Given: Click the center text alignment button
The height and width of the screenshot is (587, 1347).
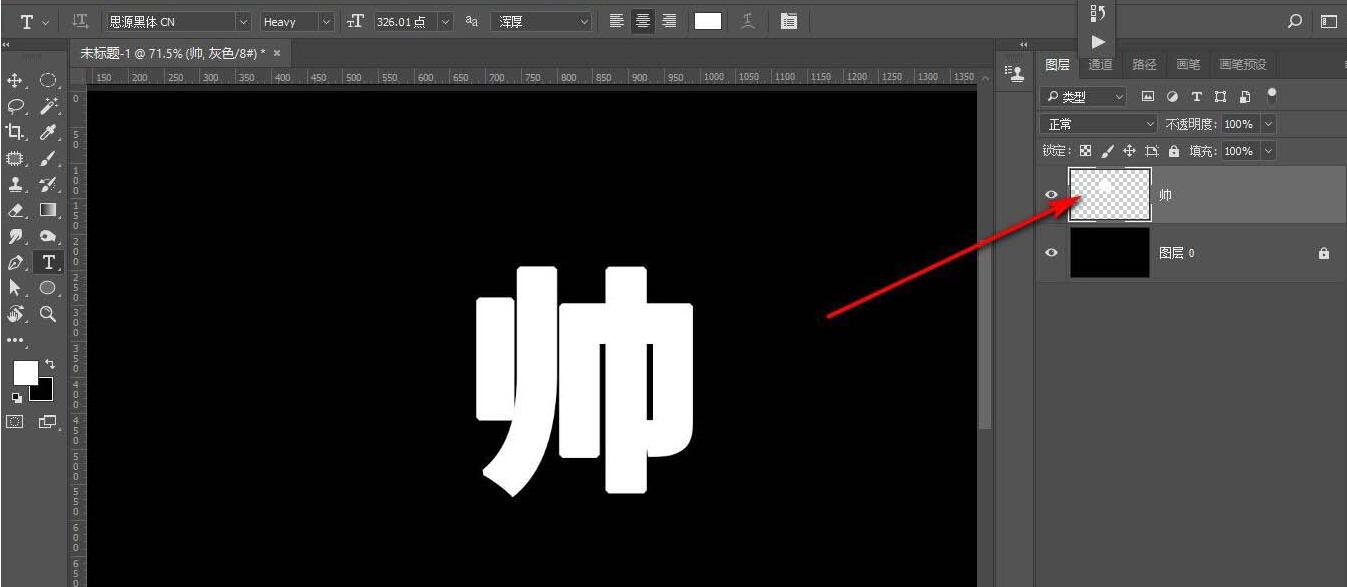Looking at the screenshot, I should tap(642, 20).
